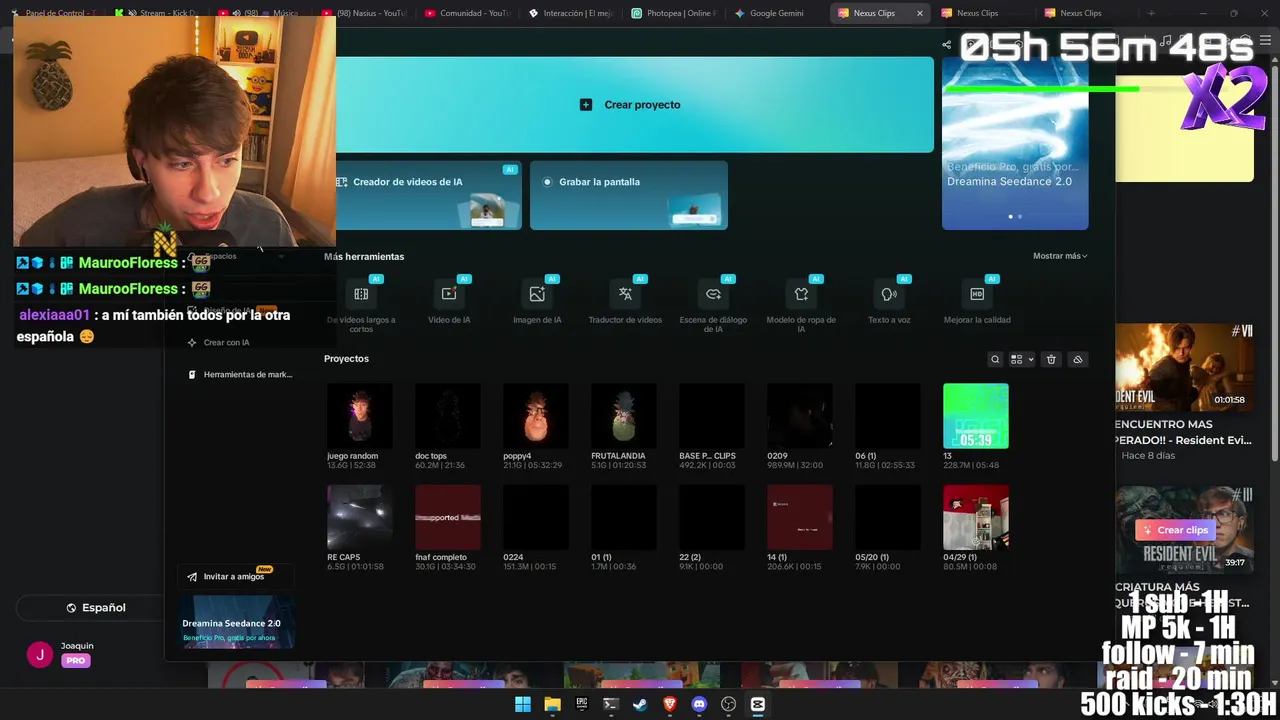Open Brave browser from the taskbar
1280x720 pixels.
pos(670,704)
